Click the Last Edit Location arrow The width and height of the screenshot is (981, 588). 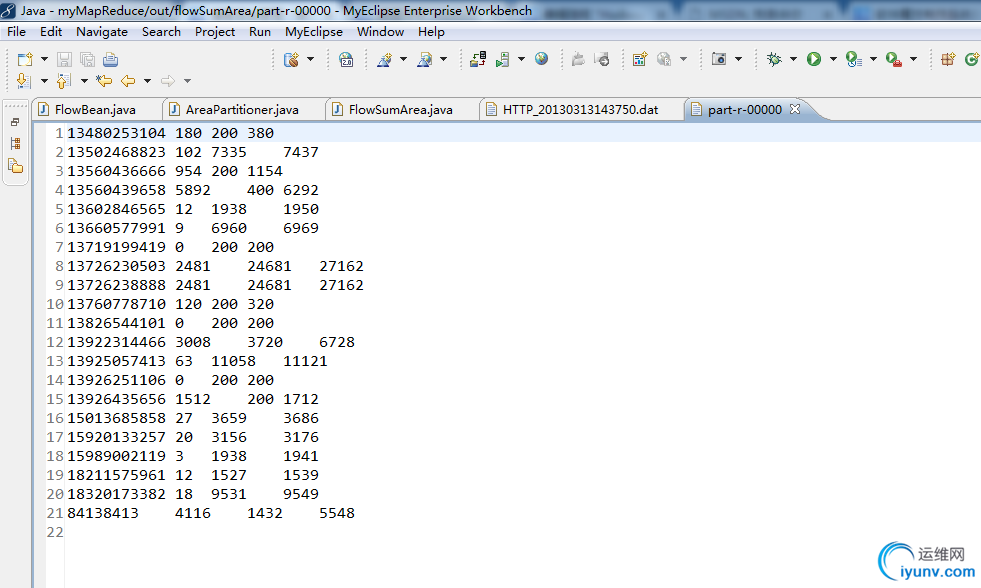[104, 81]
